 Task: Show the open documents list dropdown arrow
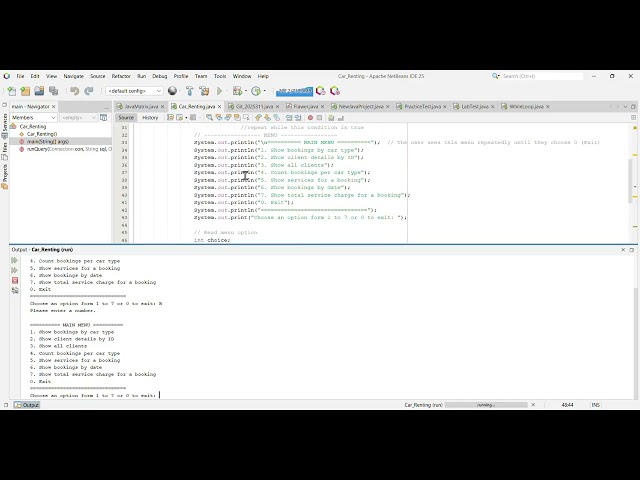pyautogui.click(x=627, y=106)
